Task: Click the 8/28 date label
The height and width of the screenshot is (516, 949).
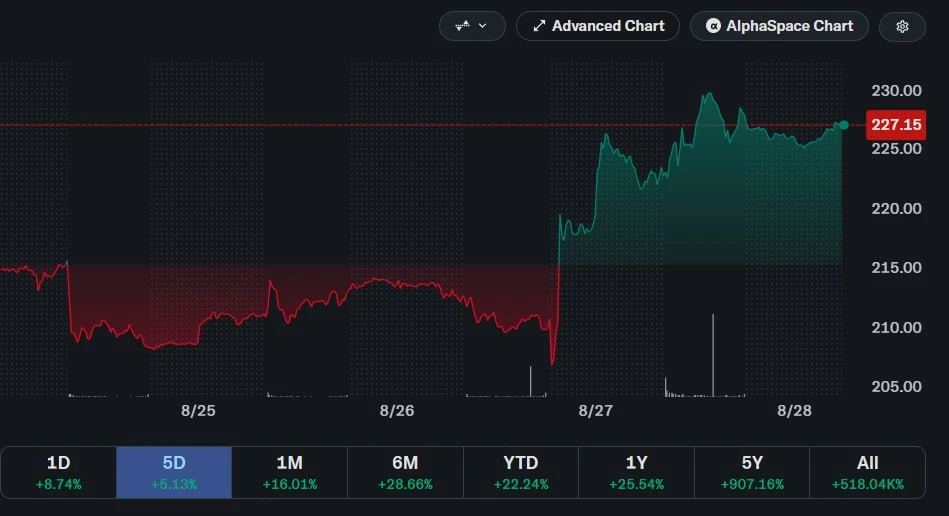Action: 794,411
